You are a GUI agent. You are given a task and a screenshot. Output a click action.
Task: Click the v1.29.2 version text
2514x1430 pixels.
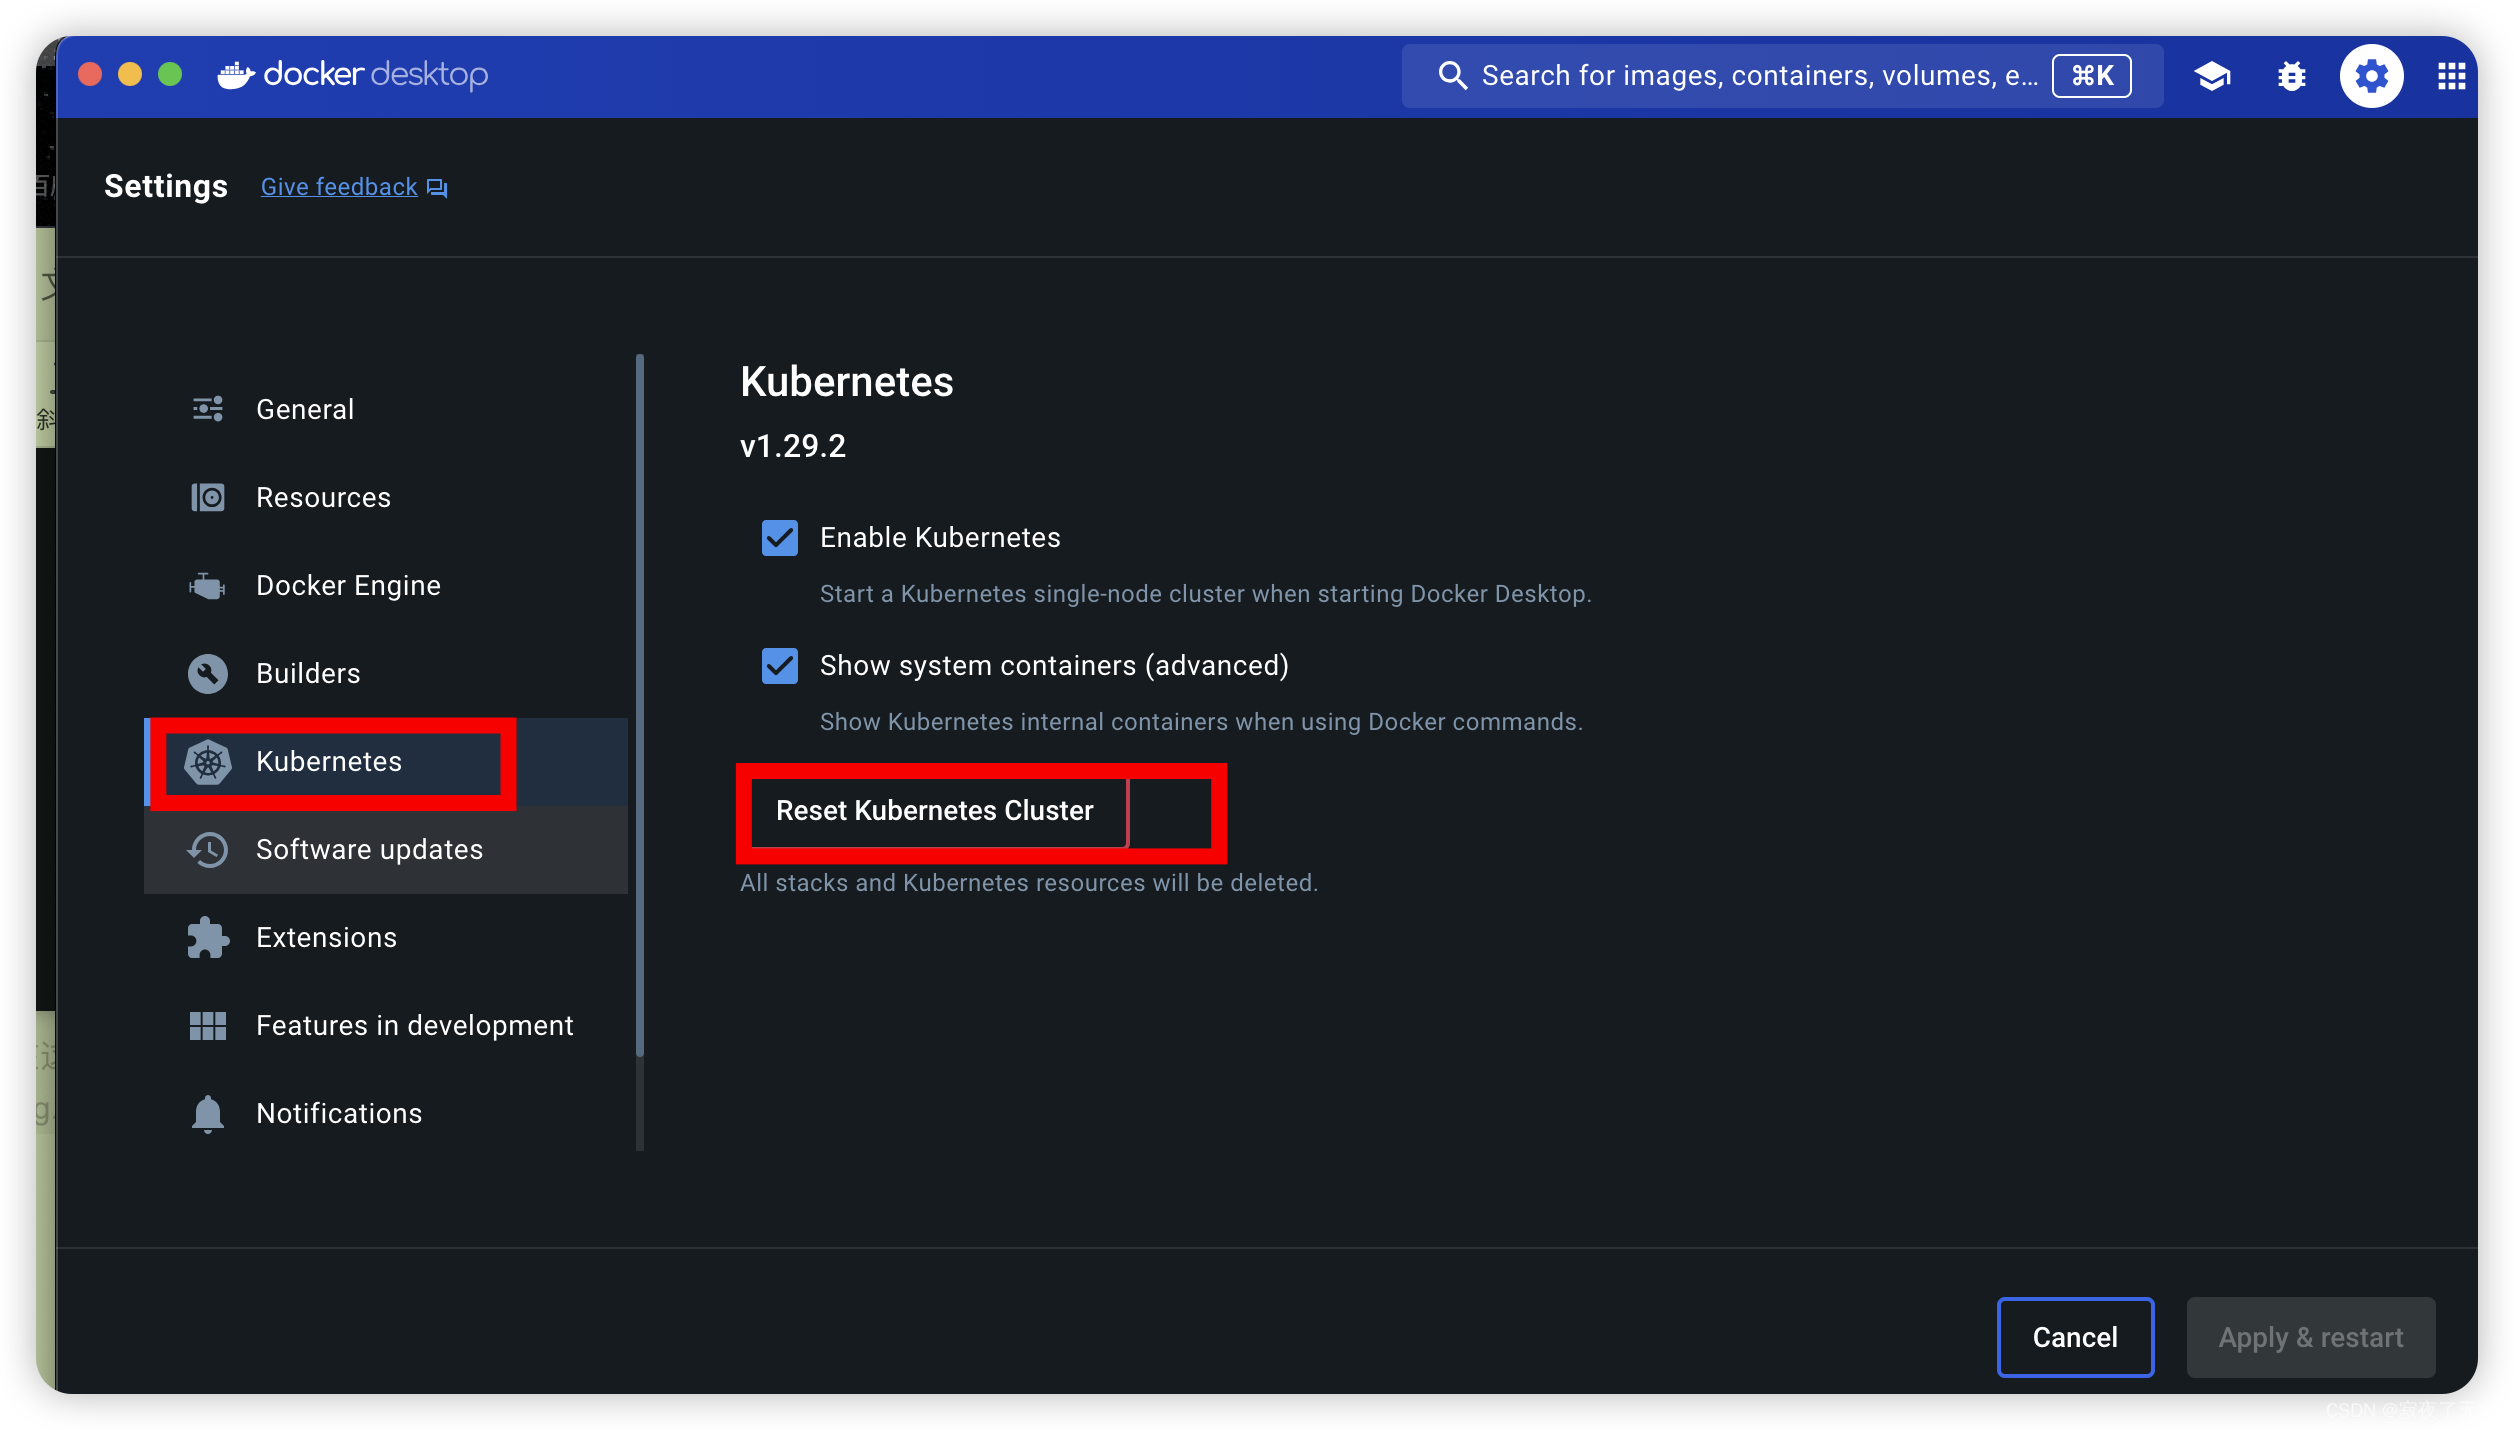(x=793, y=446)
